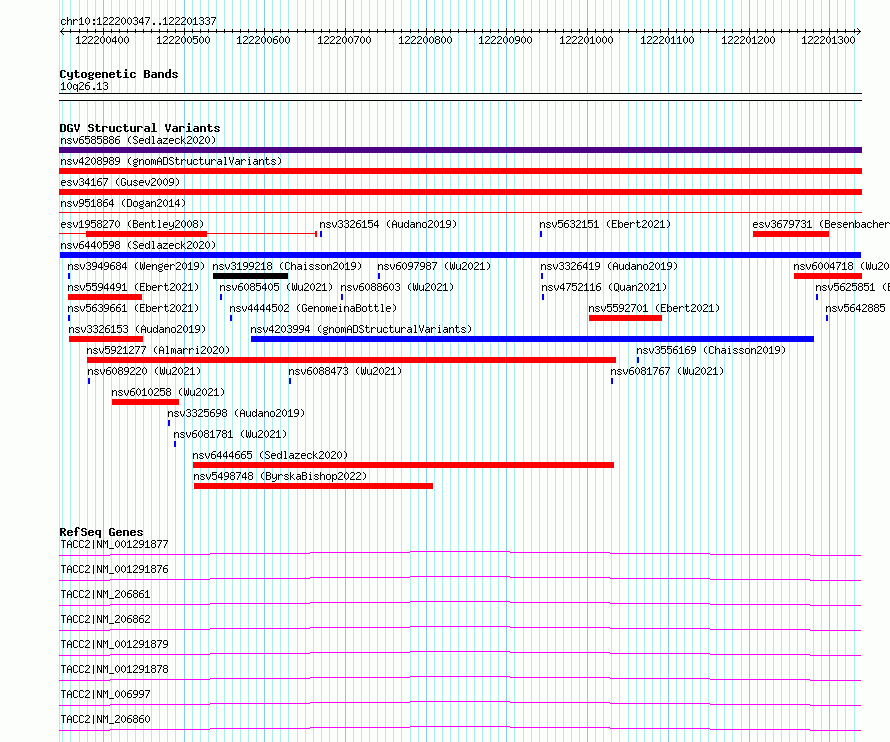Open nsv3326419 (Audano2019) label
890x742 pixels.
[x=608, y=266]
